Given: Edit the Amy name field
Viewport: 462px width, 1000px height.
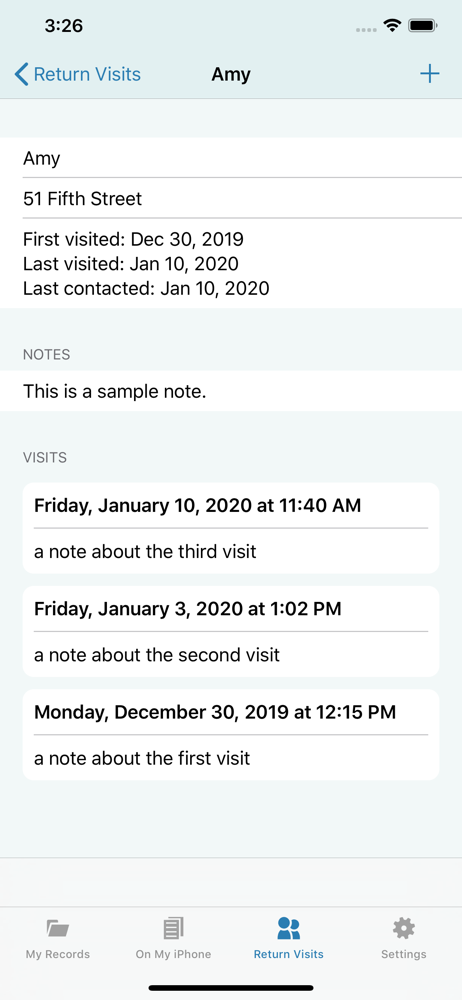Looking at the screenshot, I should point(231,158).
